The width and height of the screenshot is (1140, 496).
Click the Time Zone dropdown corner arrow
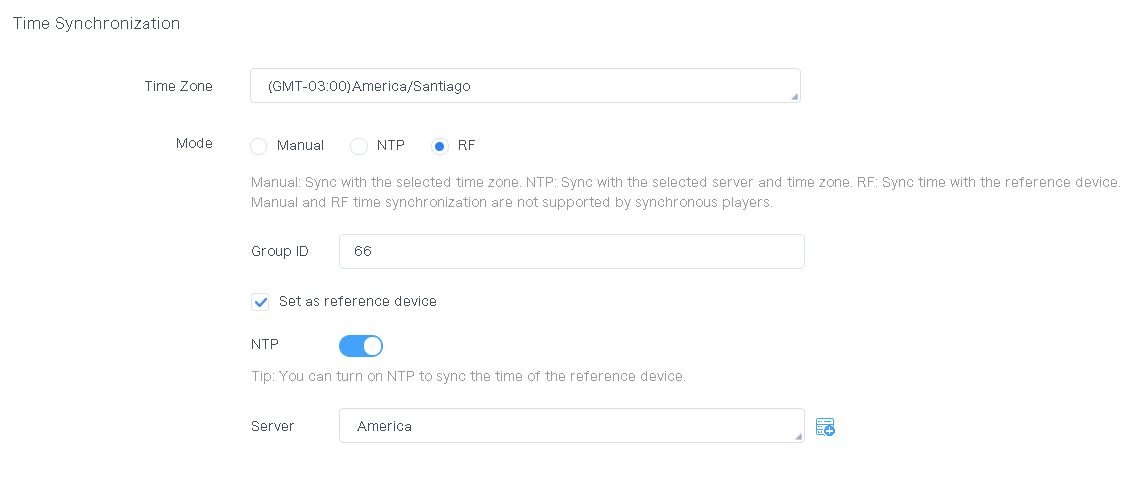pyautogui.click(x=794, y=96)
